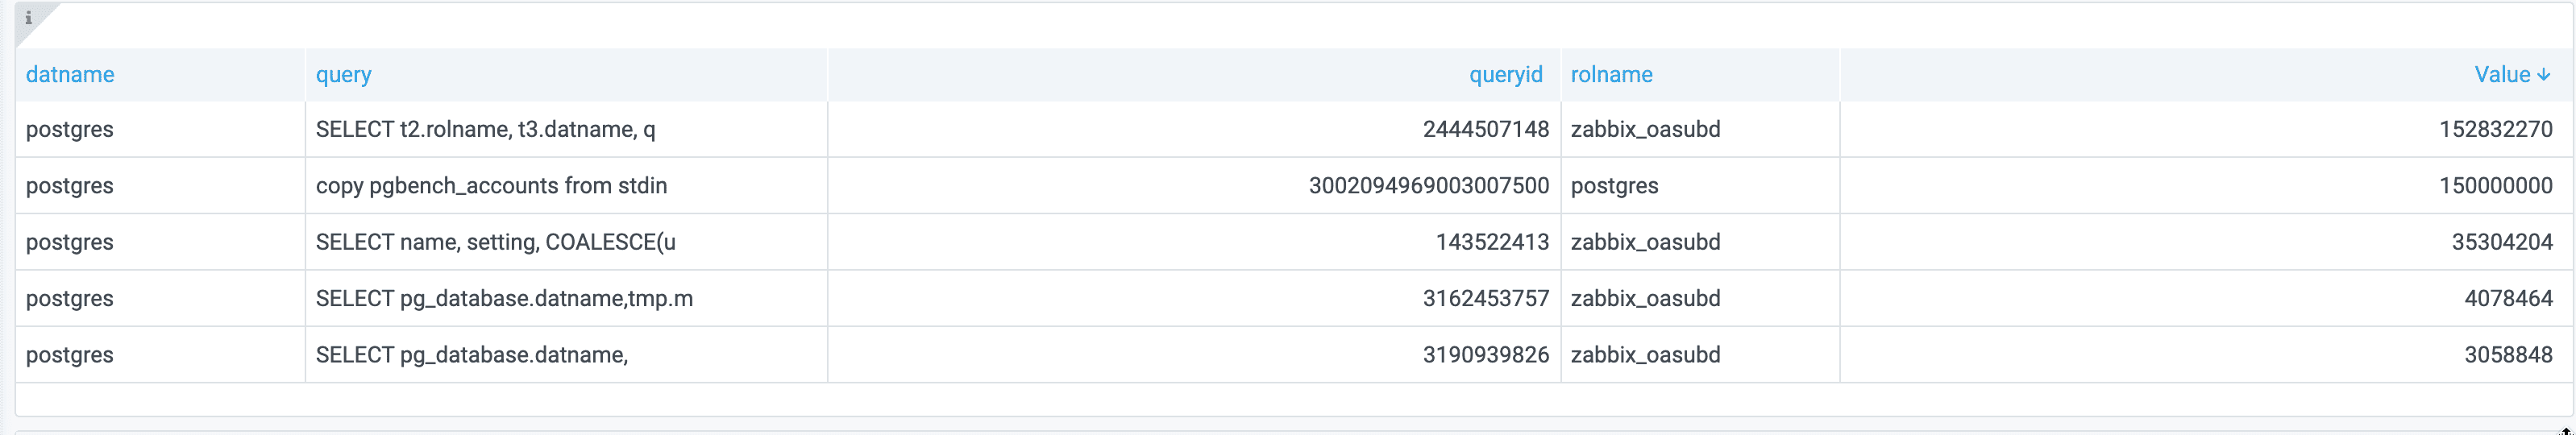Select the value 150000000 cell

[x=2495, y=186]
